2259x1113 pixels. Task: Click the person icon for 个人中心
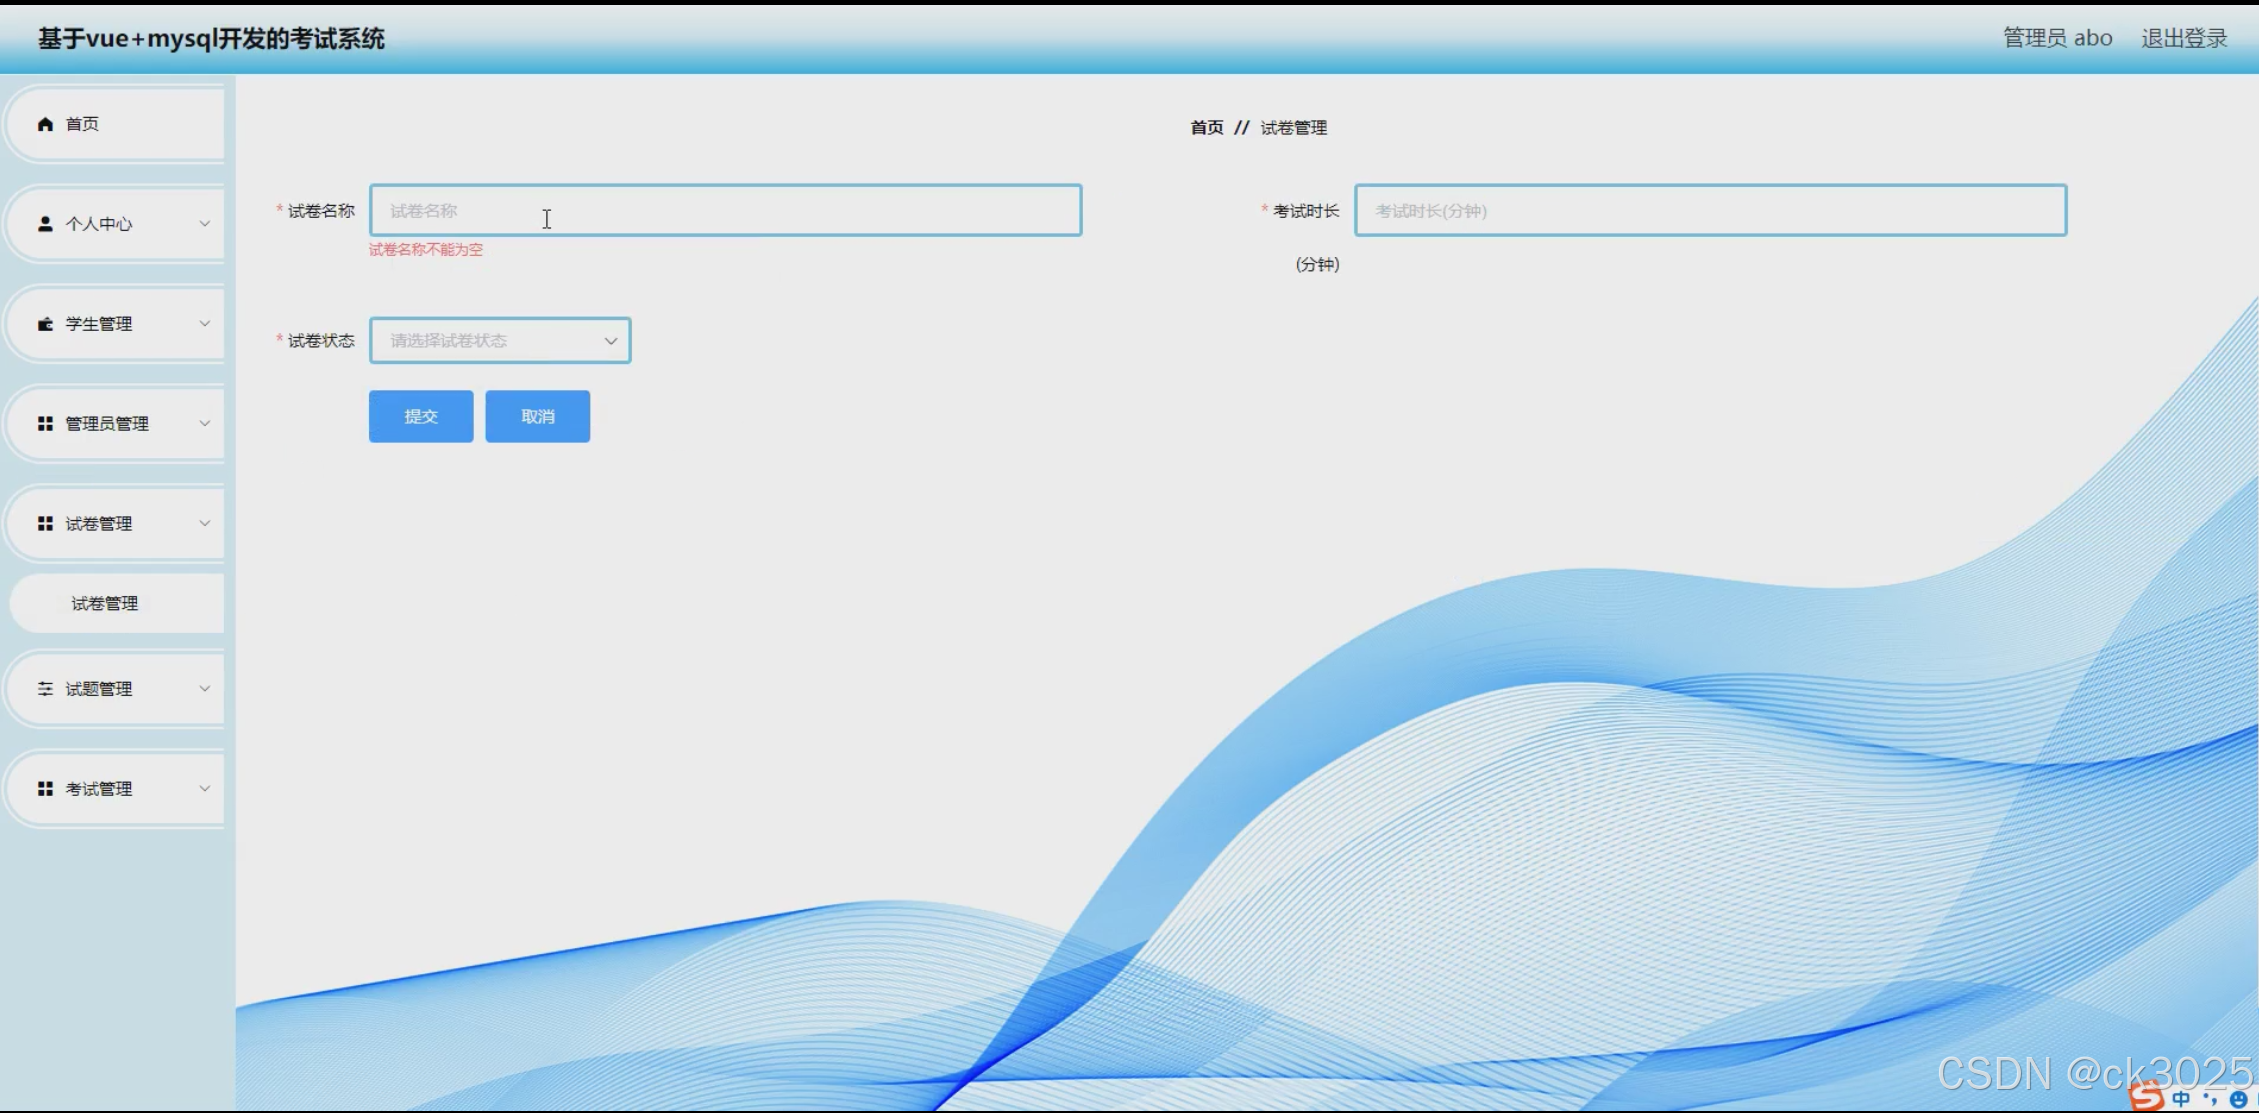(45, 224)
